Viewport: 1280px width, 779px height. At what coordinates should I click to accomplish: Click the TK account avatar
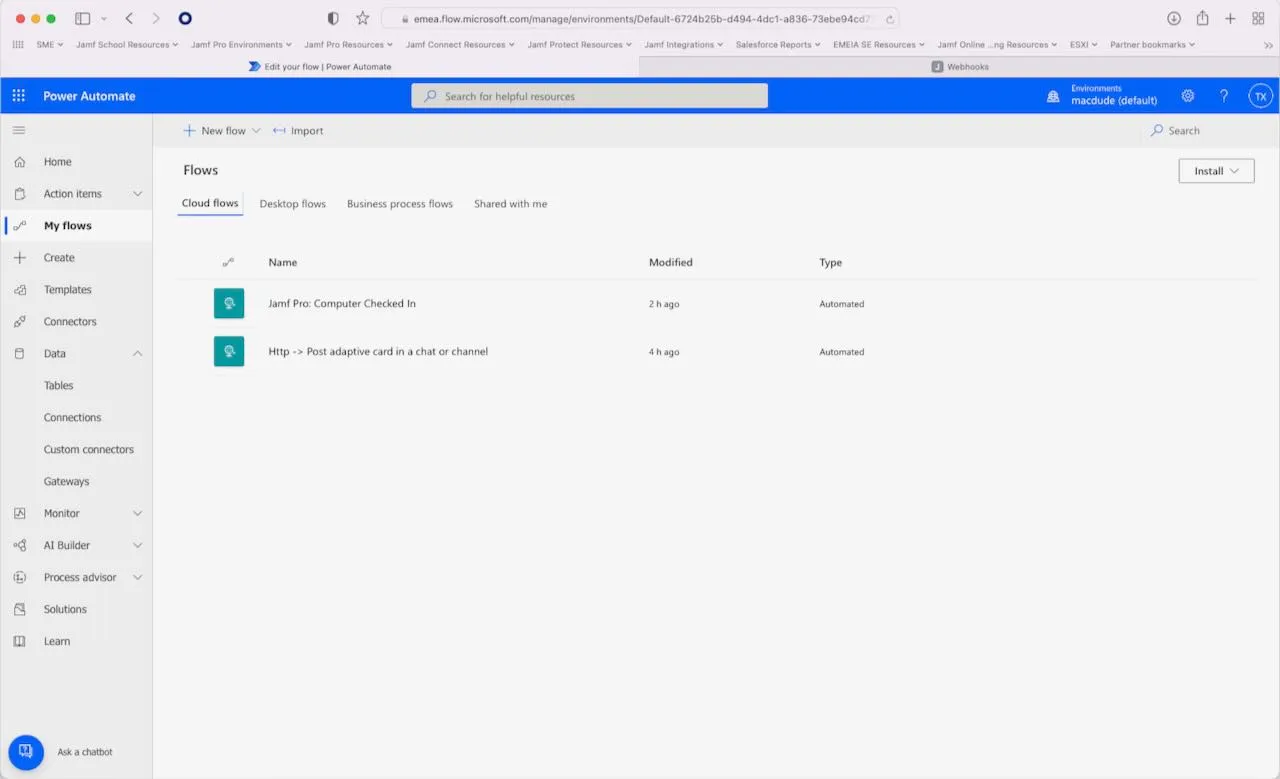[x=1260, y=95]
